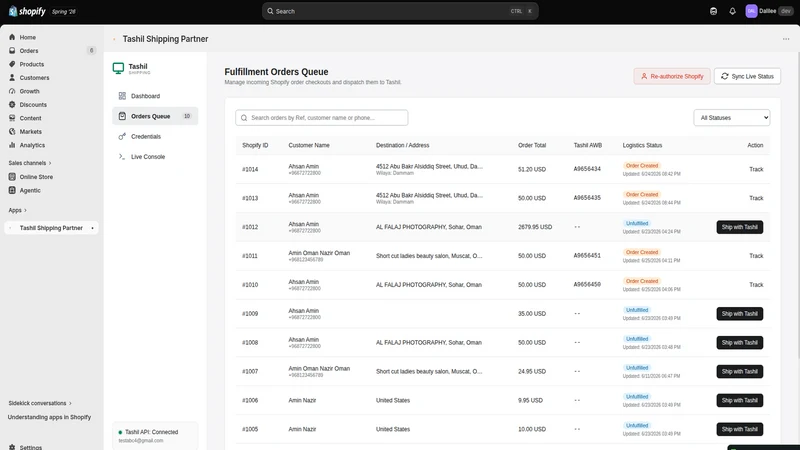The image size is (800, 450).
Task: Click the Products tag icon
Action: point(12,64)
